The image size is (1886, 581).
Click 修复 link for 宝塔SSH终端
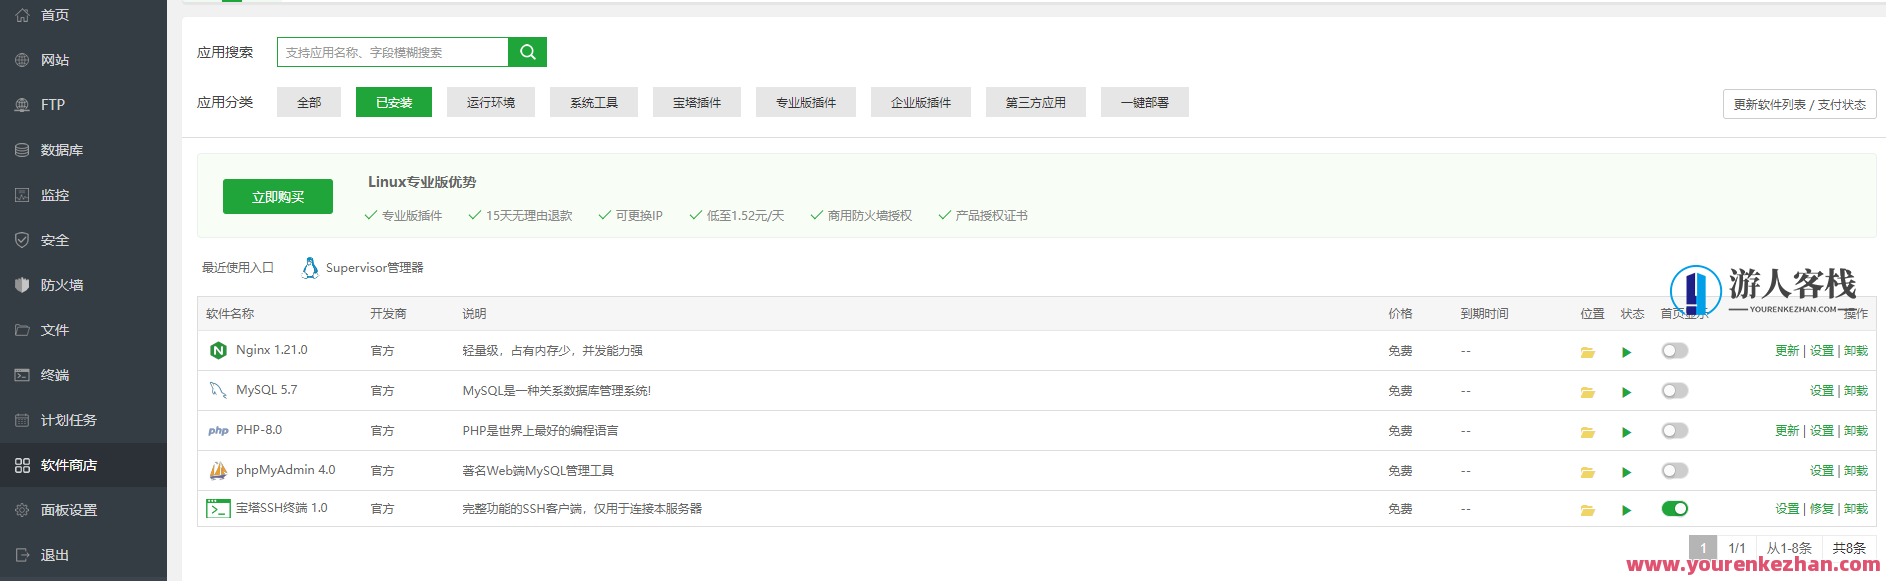pos(1822,509)
